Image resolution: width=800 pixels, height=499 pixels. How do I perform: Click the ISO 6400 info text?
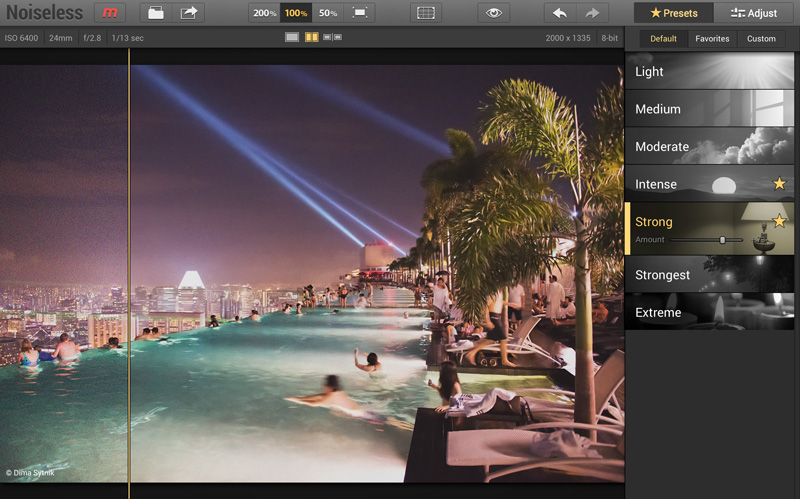click(21, 38)
